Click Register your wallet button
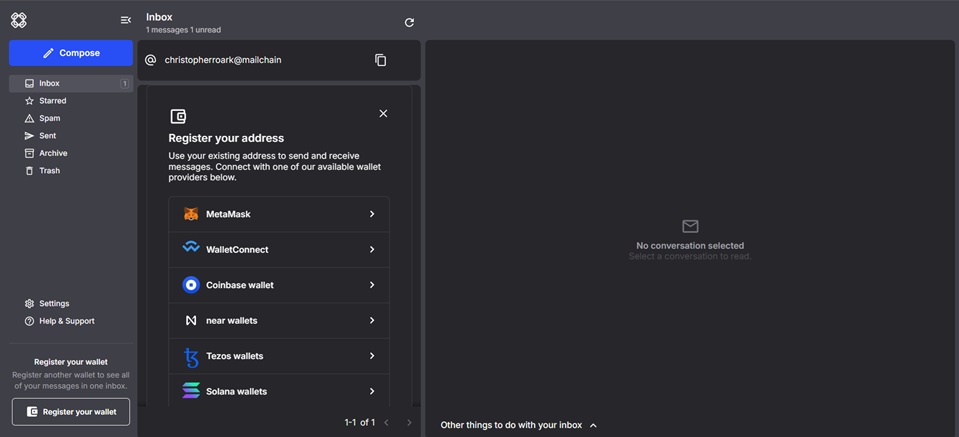The width and height of the screenshot is (959, 437). pos(71,412)
